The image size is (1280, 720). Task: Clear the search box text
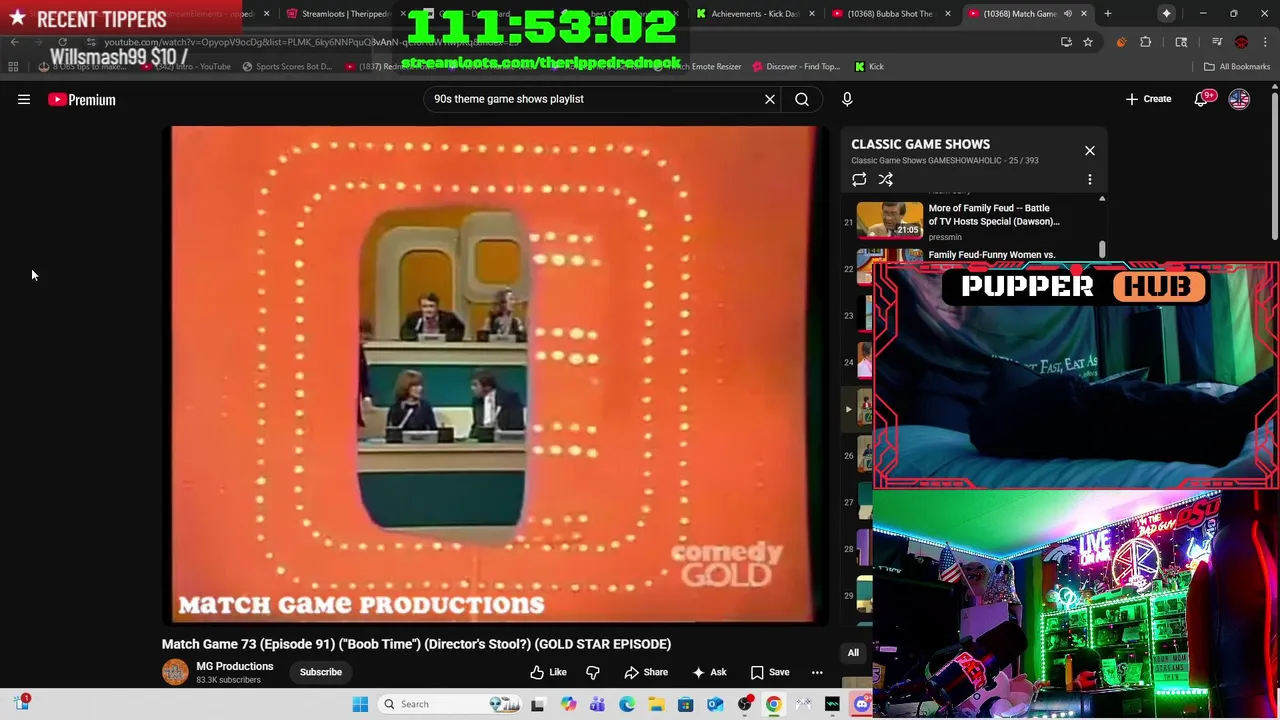click(x=770, y=99)
